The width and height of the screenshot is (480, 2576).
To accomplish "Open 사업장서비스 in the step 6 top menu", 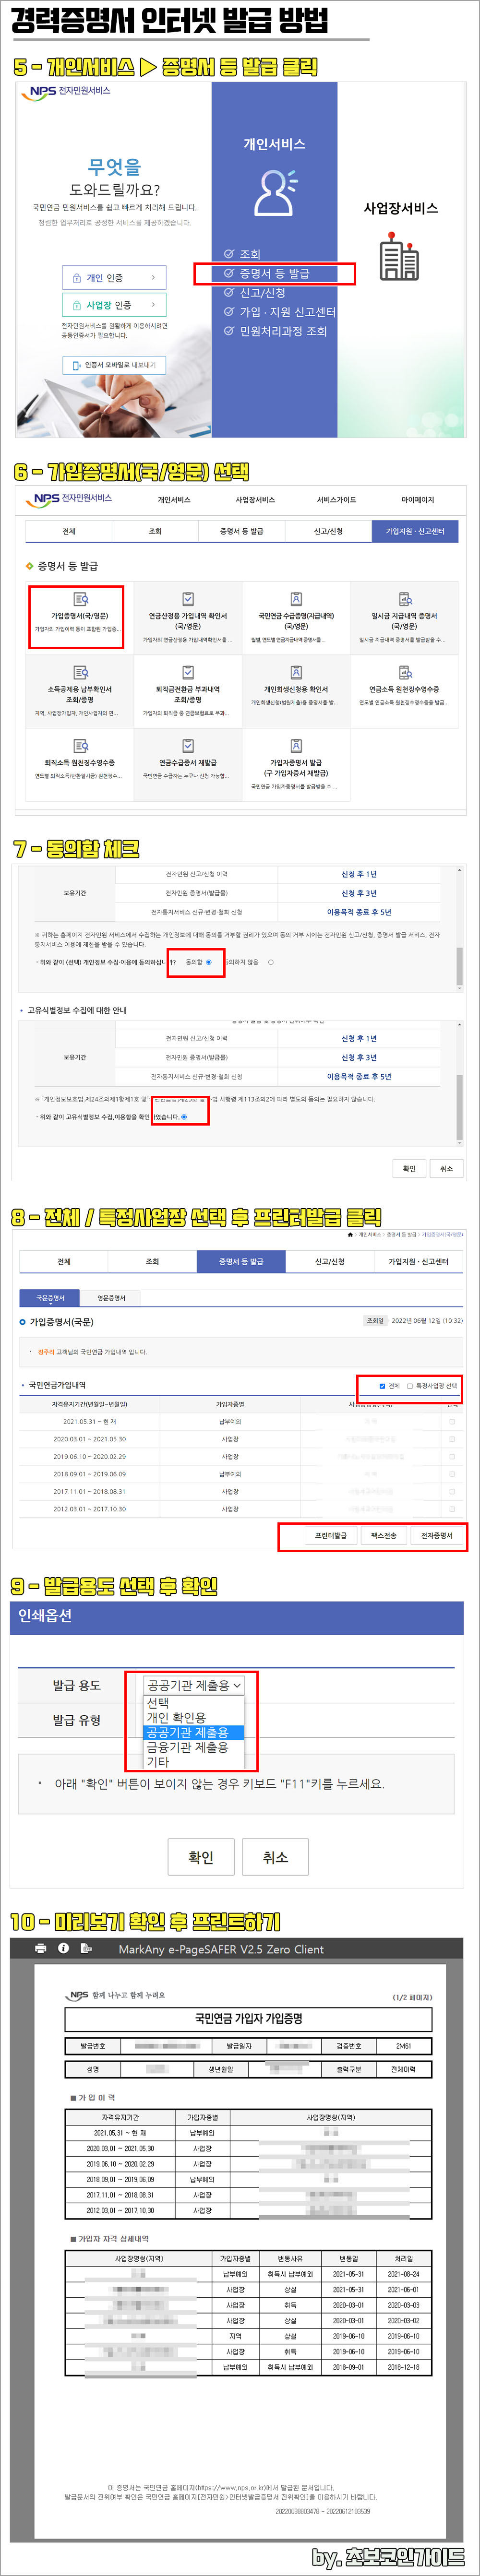I will (x=255, y=500).
